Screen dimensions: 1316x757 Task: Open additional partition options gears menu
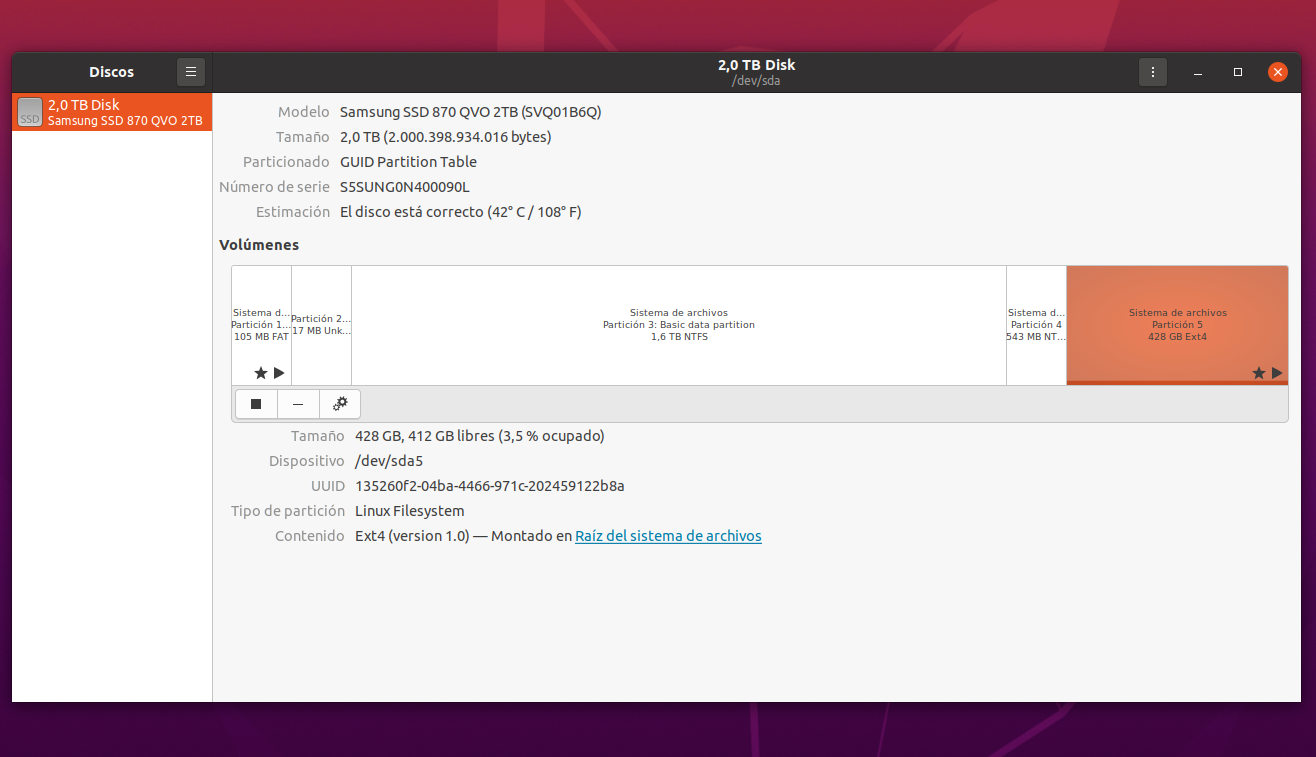(340, 404)
